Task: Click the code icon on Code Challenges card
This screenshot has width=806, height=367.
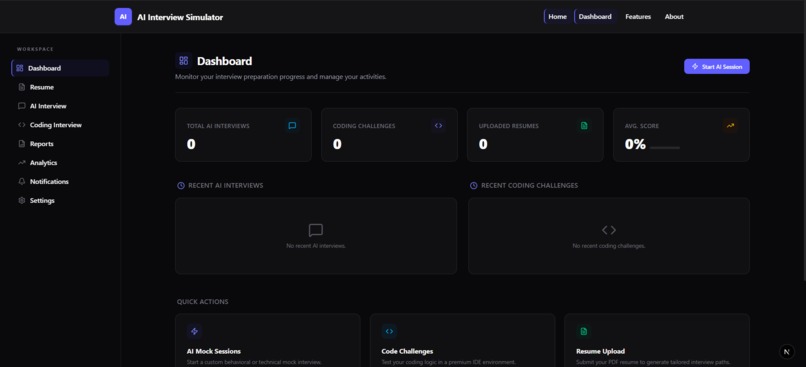Action: [389, 332]
